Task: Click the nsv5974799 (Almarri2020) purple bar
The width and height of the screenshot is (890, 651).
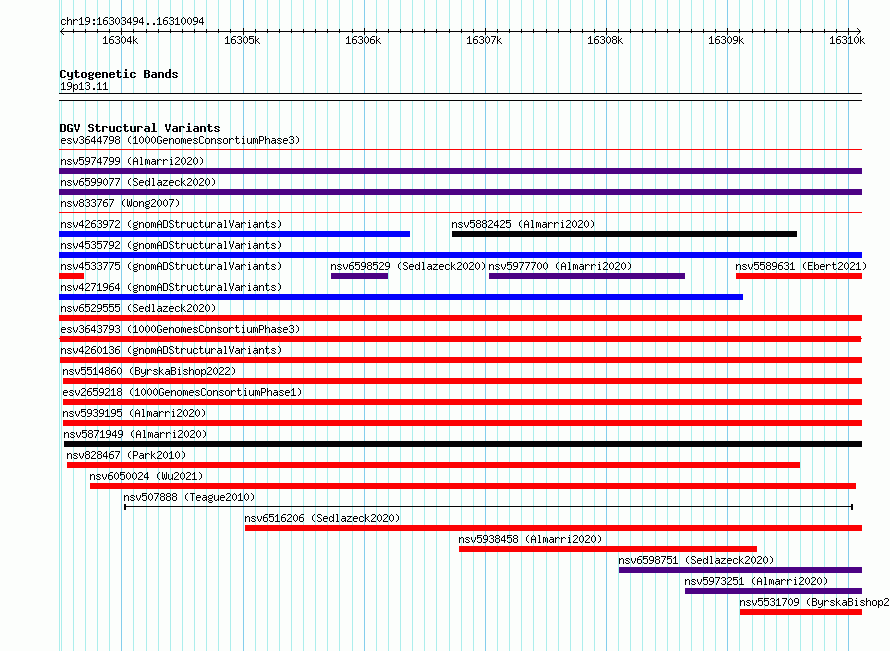Action: (460, 171)
